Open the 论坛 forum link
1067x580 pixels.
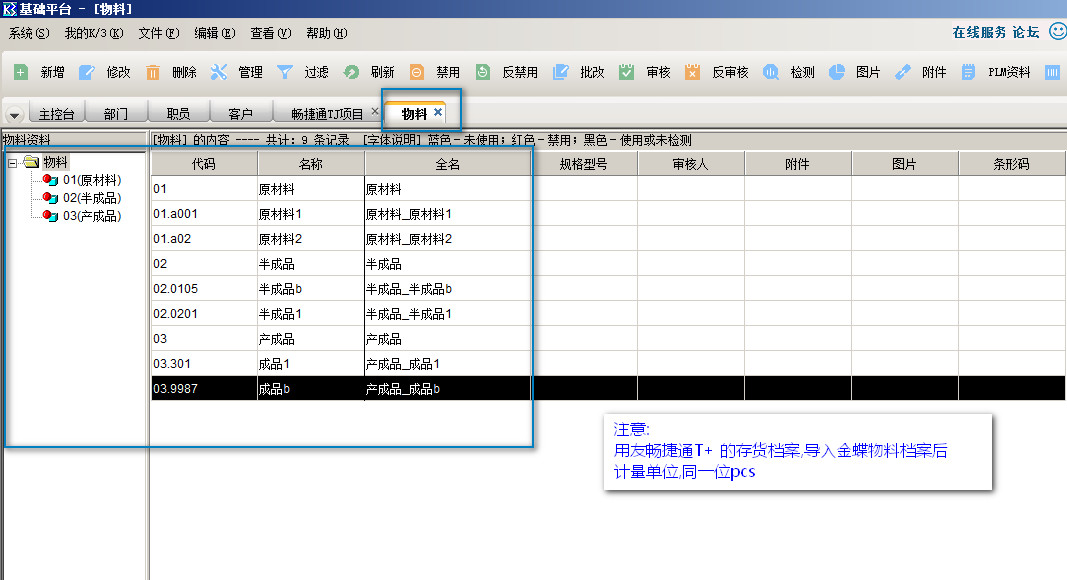(x=1026, y=33)
